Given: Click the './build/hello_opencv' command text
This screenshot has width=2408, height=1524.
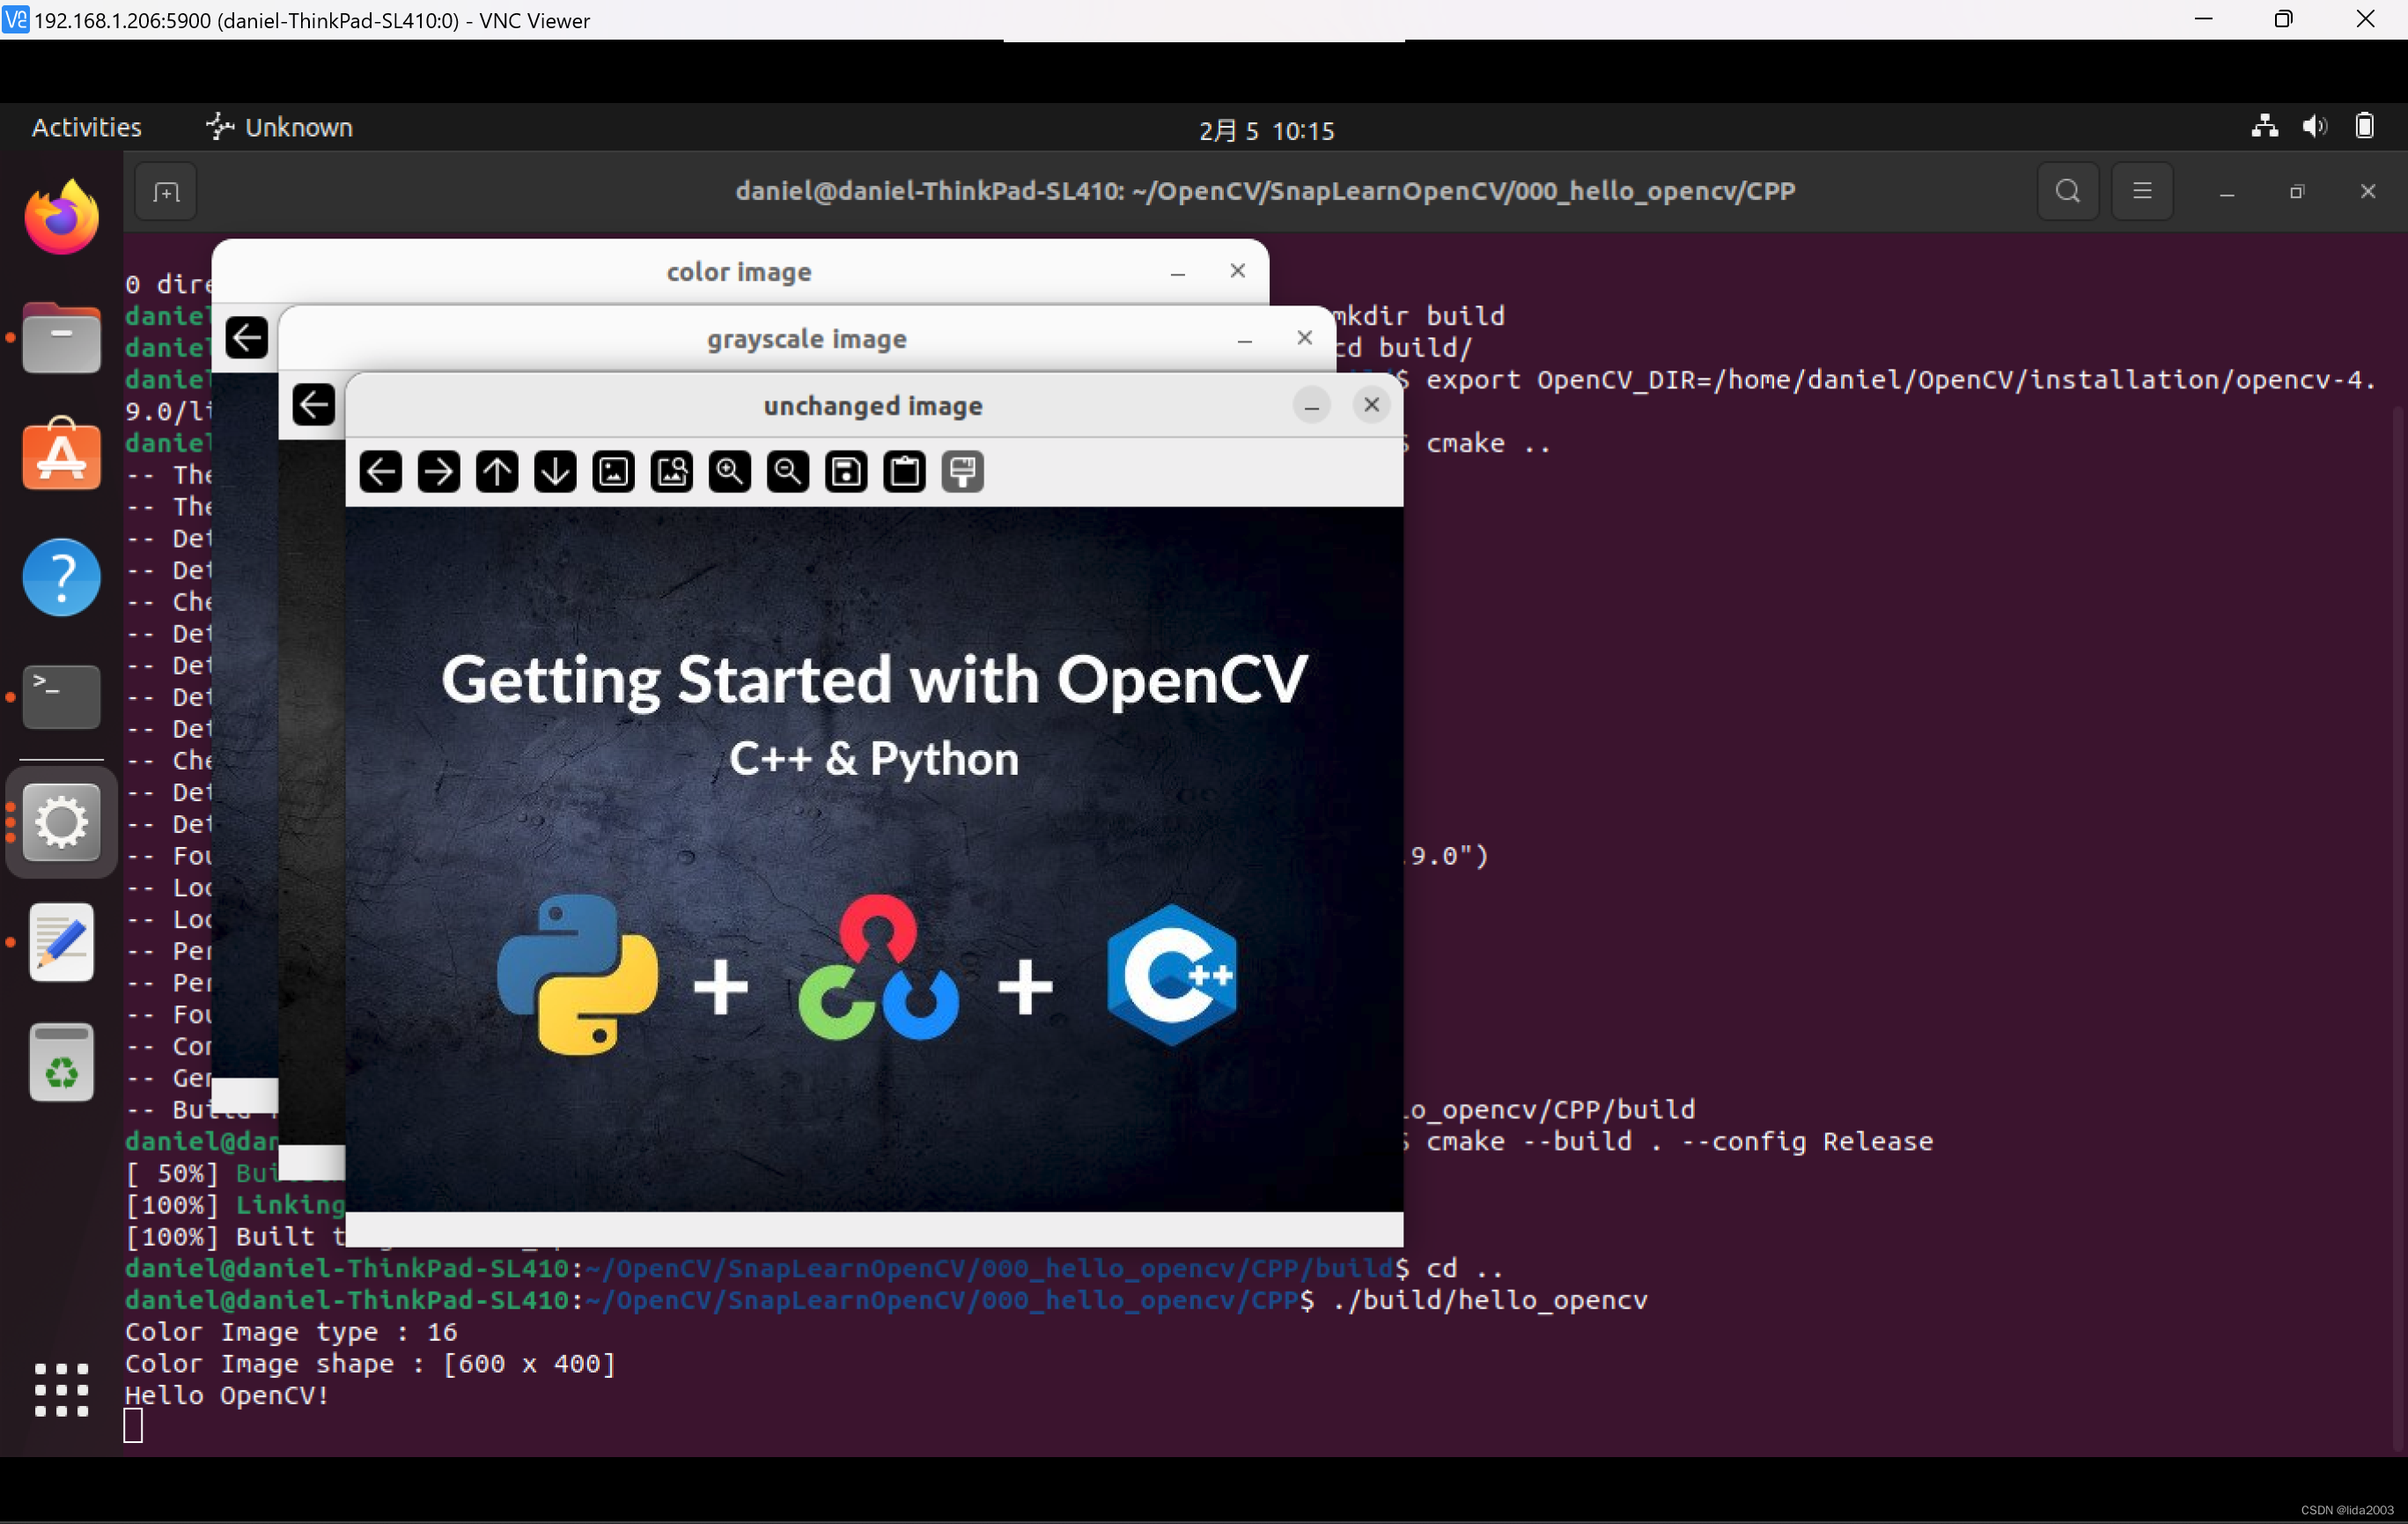Looking at the screenshot, I should 1490,1300.
